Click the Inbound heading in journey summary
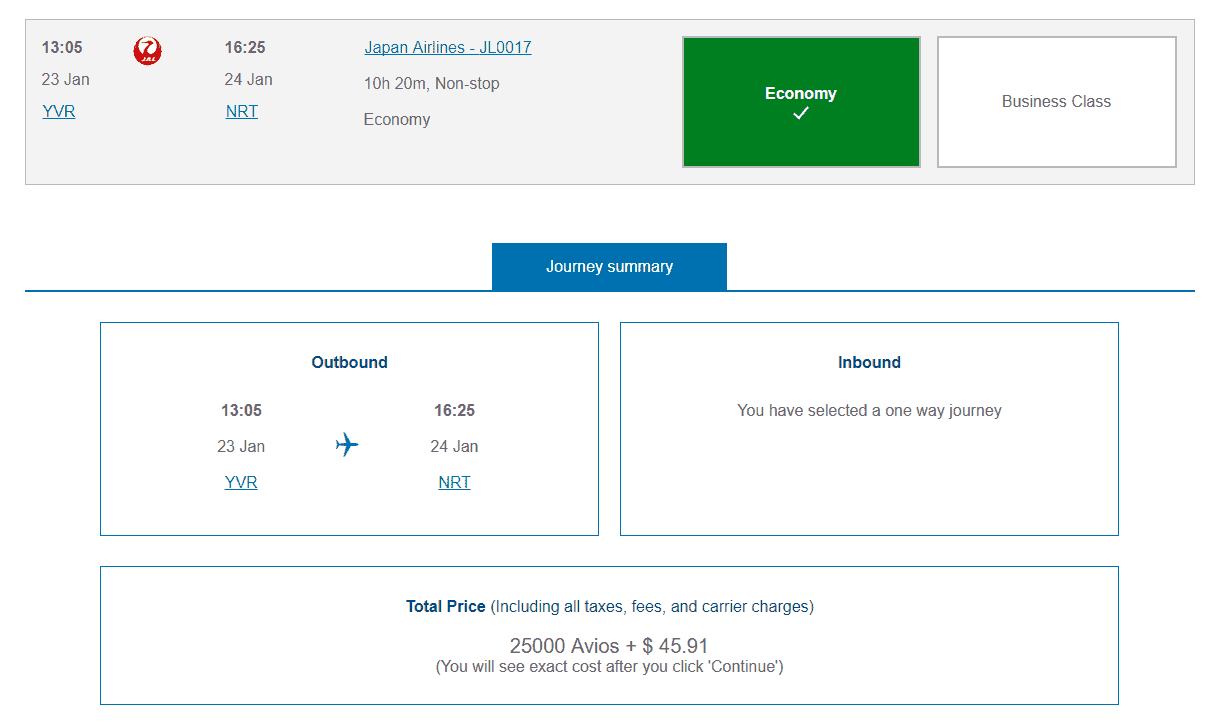 (x=869, y=363)
